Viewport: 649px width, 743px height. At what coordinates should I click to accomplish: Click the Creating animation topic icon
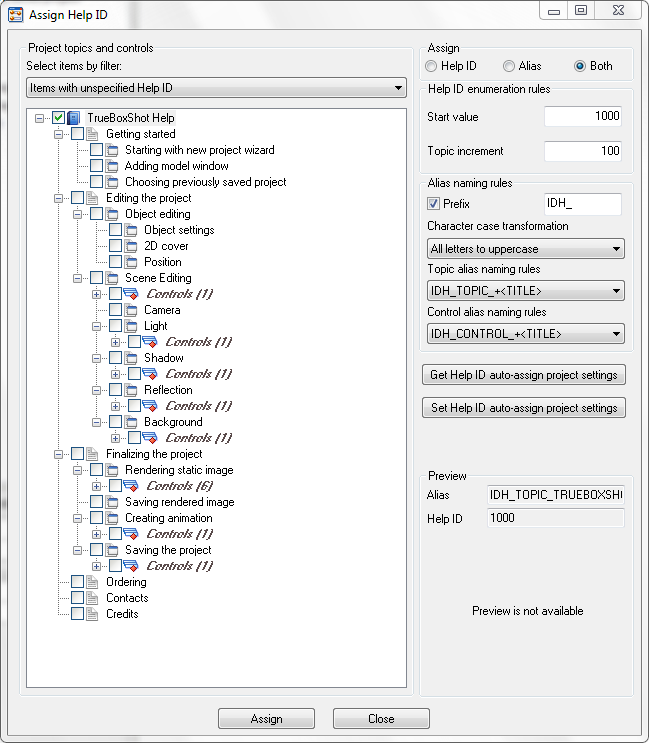[112, 518]
